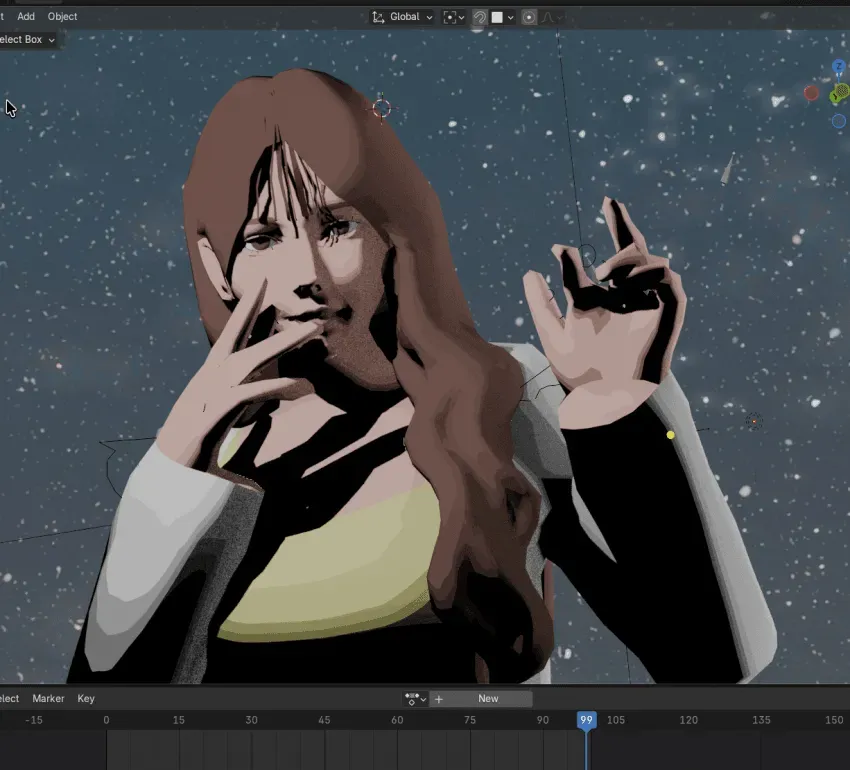
Task: Click the negative Z axis gizmo circle
Action: click(x=839, y=120)
